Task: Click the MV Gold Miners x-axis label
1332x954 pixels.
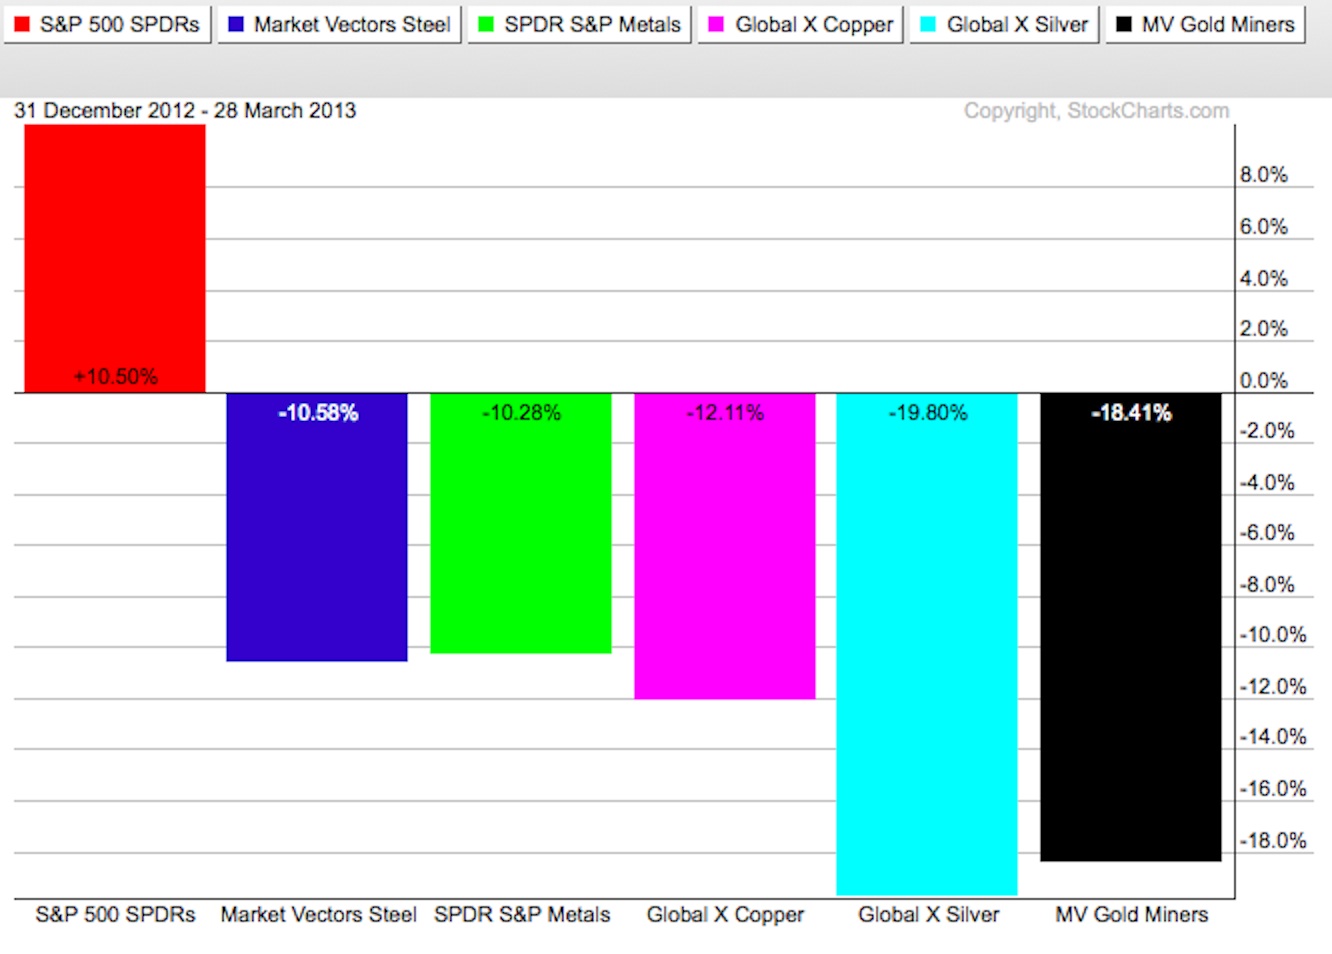Action: [x=1131, y=915]
